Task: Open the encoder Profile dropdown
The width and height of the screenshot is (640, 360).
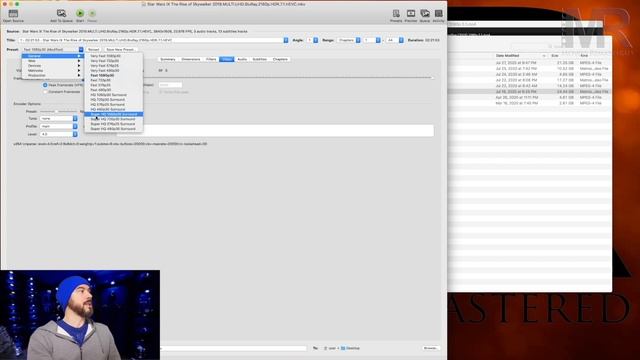Action: pos(59,126)
